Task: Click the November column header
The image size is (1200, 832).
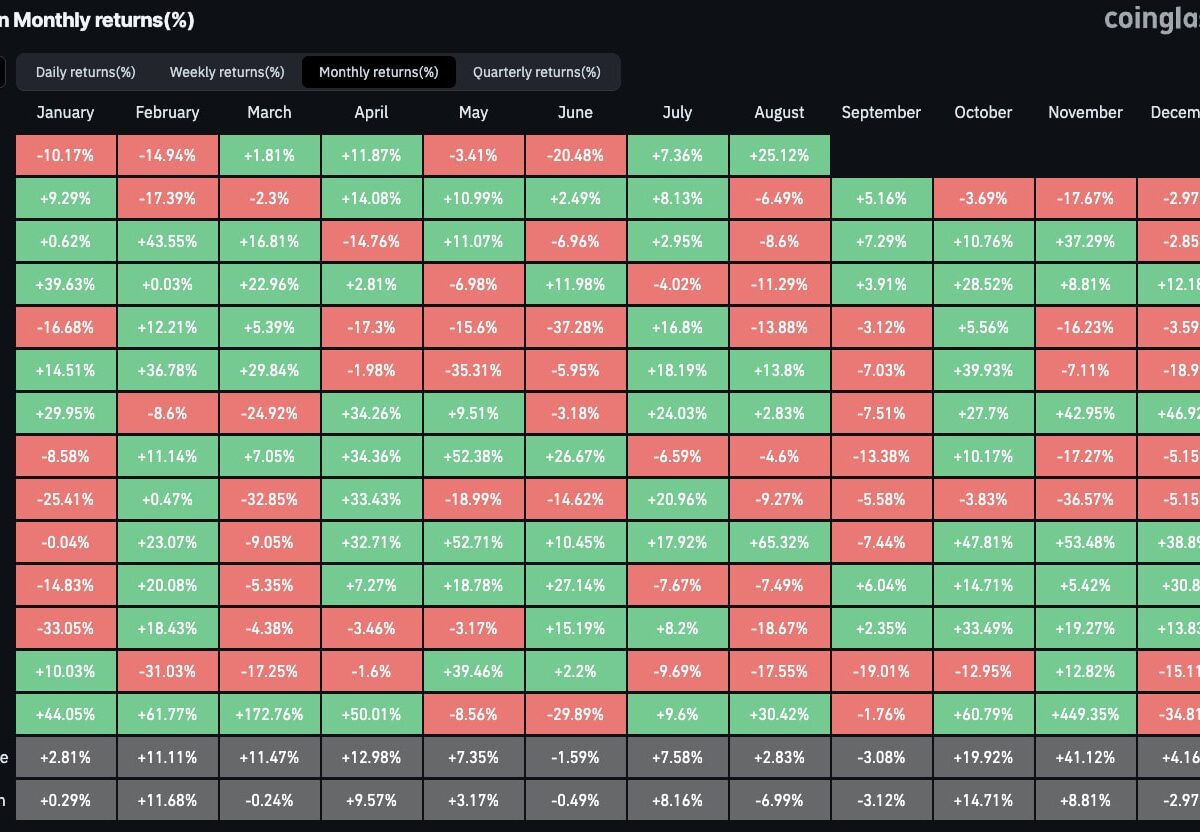Action: [x=1085, y=112]
